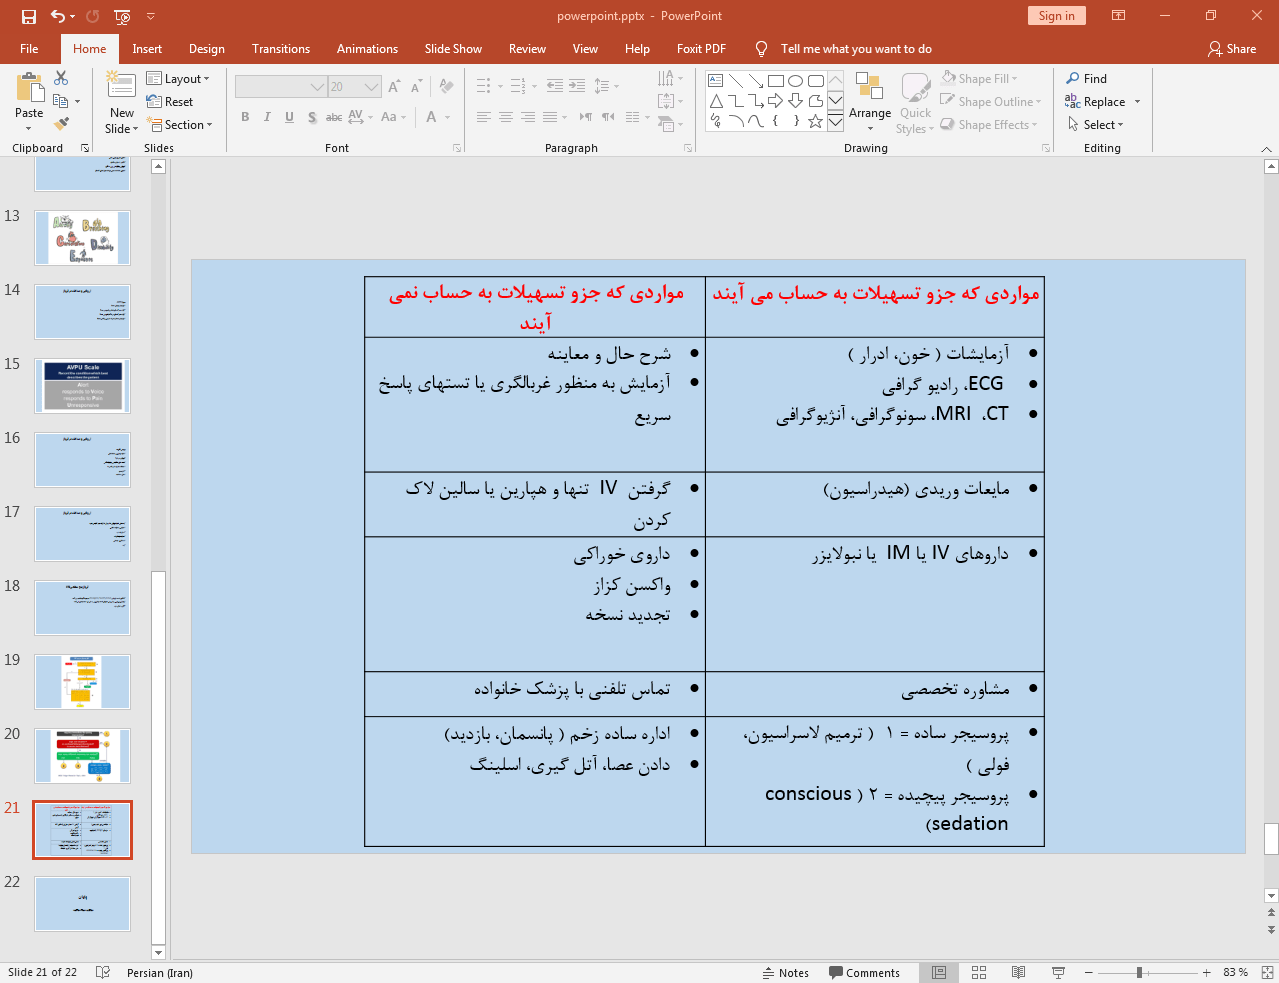Pick the oval shape from the gallery
Screen dimensions: 1279x983
(796, 80)
